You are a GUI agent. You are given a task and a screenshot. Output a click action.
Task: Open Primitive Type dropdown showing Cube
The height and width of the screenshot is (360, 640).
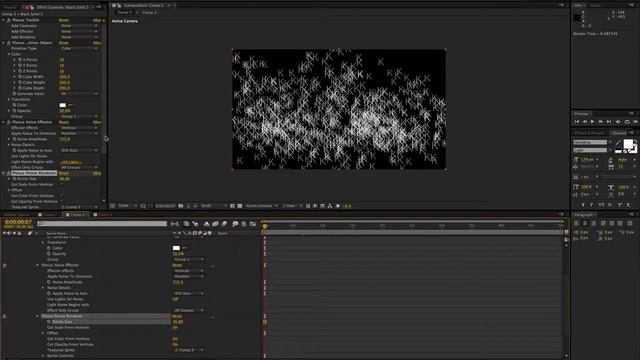coord(79,49)
